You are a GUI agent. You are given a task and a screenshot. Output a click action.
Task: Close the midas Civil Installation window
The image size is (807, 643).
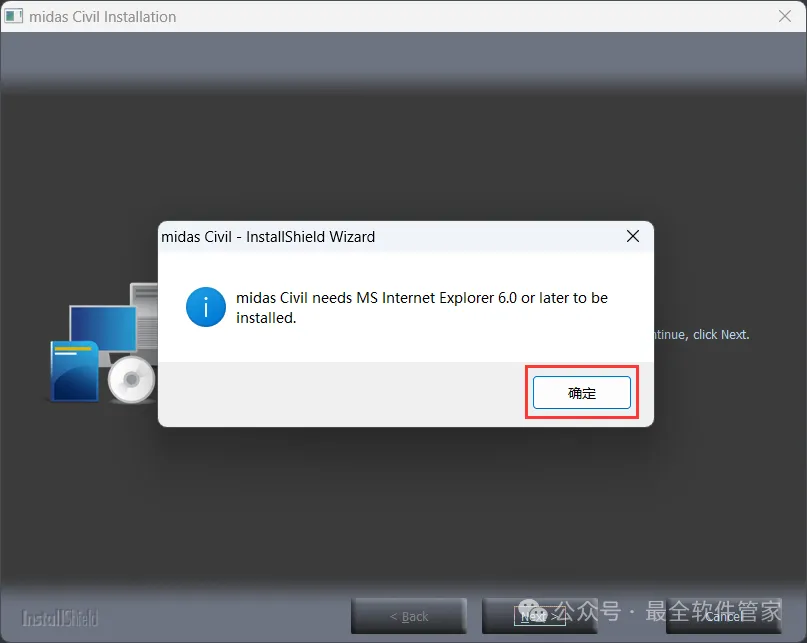click(x=785, y=16)
